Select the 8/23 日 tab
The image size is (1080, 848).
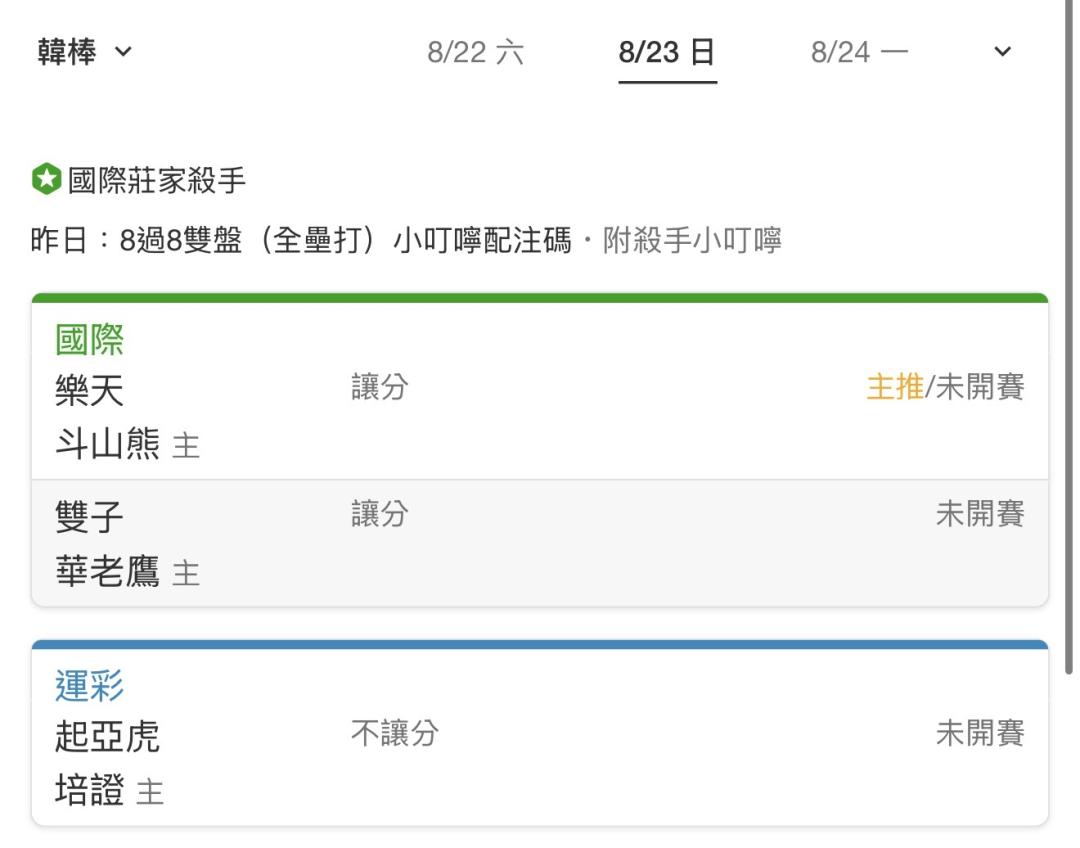point(667,52)
